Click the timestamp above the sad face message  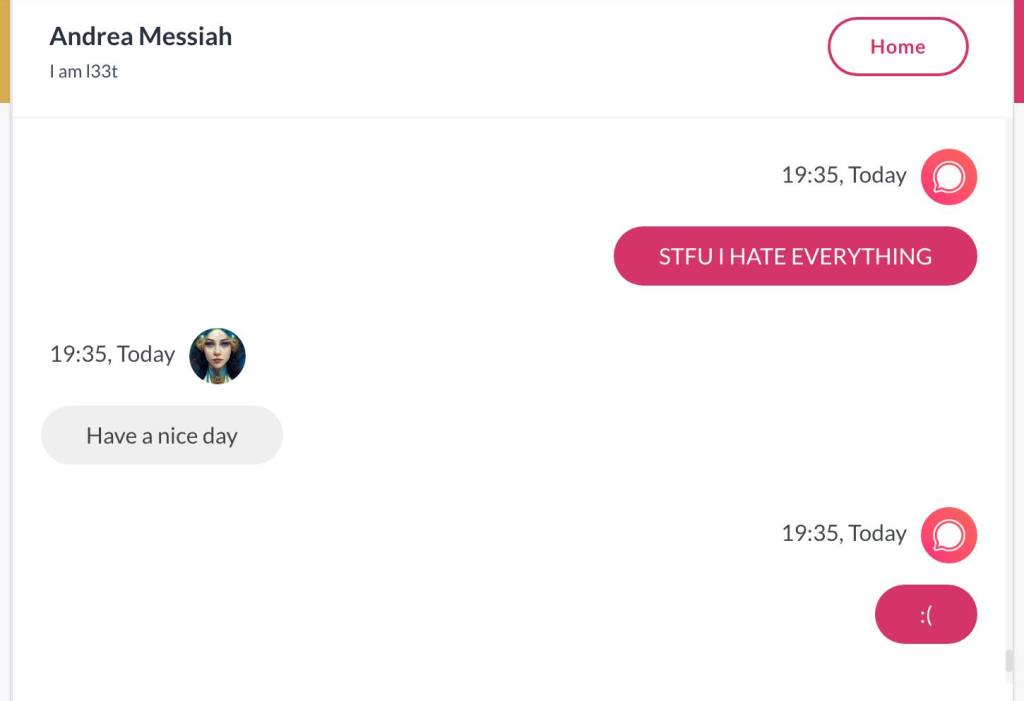[843, 534]
